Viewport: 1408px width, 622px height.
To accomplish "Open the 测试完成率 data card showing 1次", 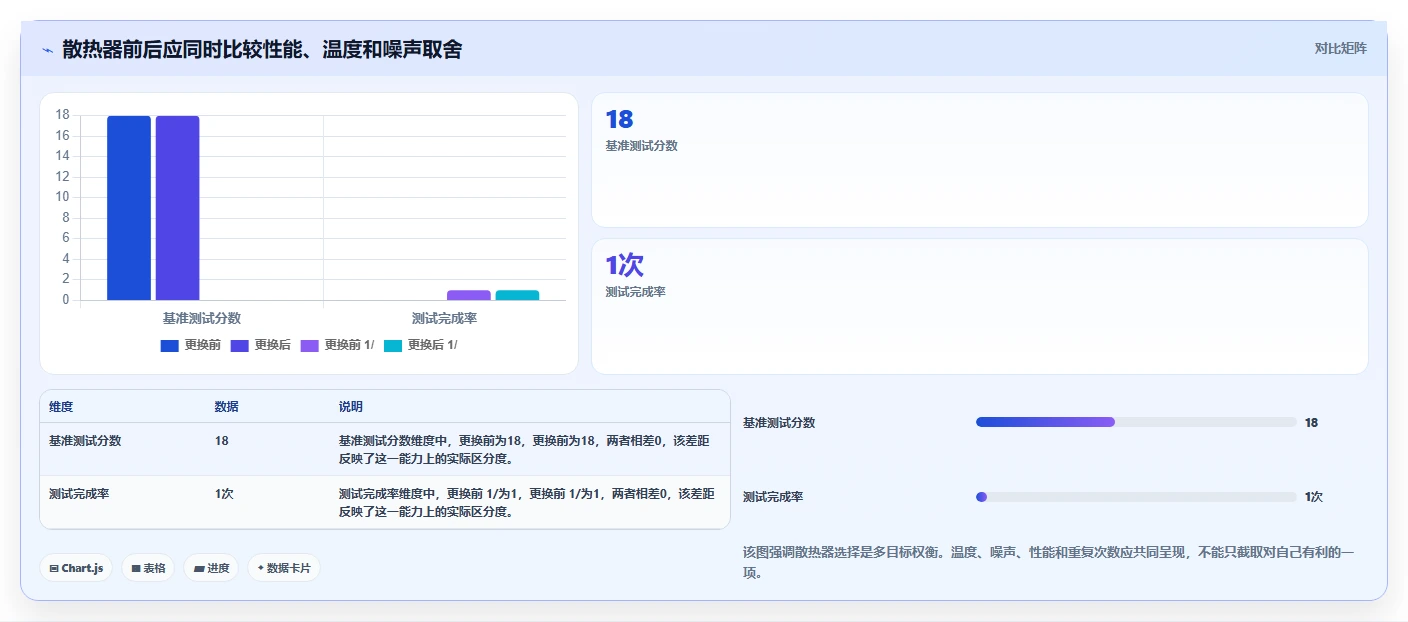I will [979, 306].
